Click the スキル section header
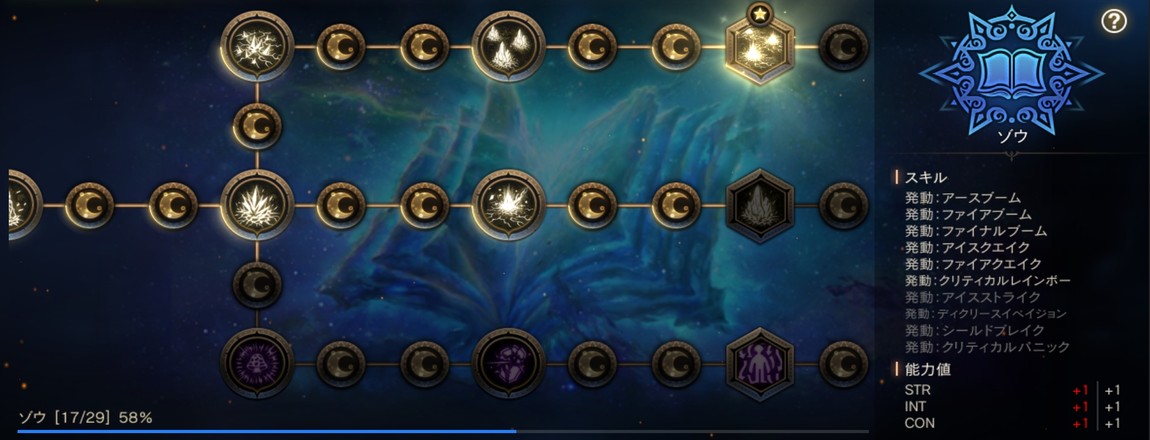The width and height of the screenshot is (1150, 440). [x=926, y=177]
